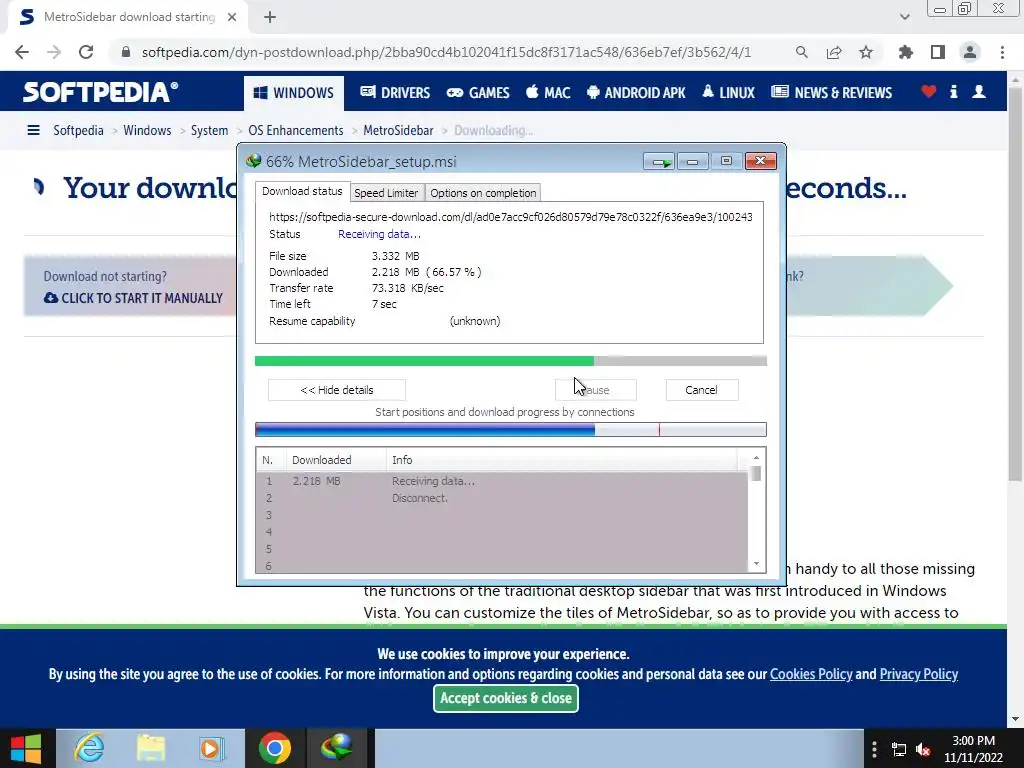Open the LINUX section
The height and width of the screenshot is (768, 1024).
728,93
